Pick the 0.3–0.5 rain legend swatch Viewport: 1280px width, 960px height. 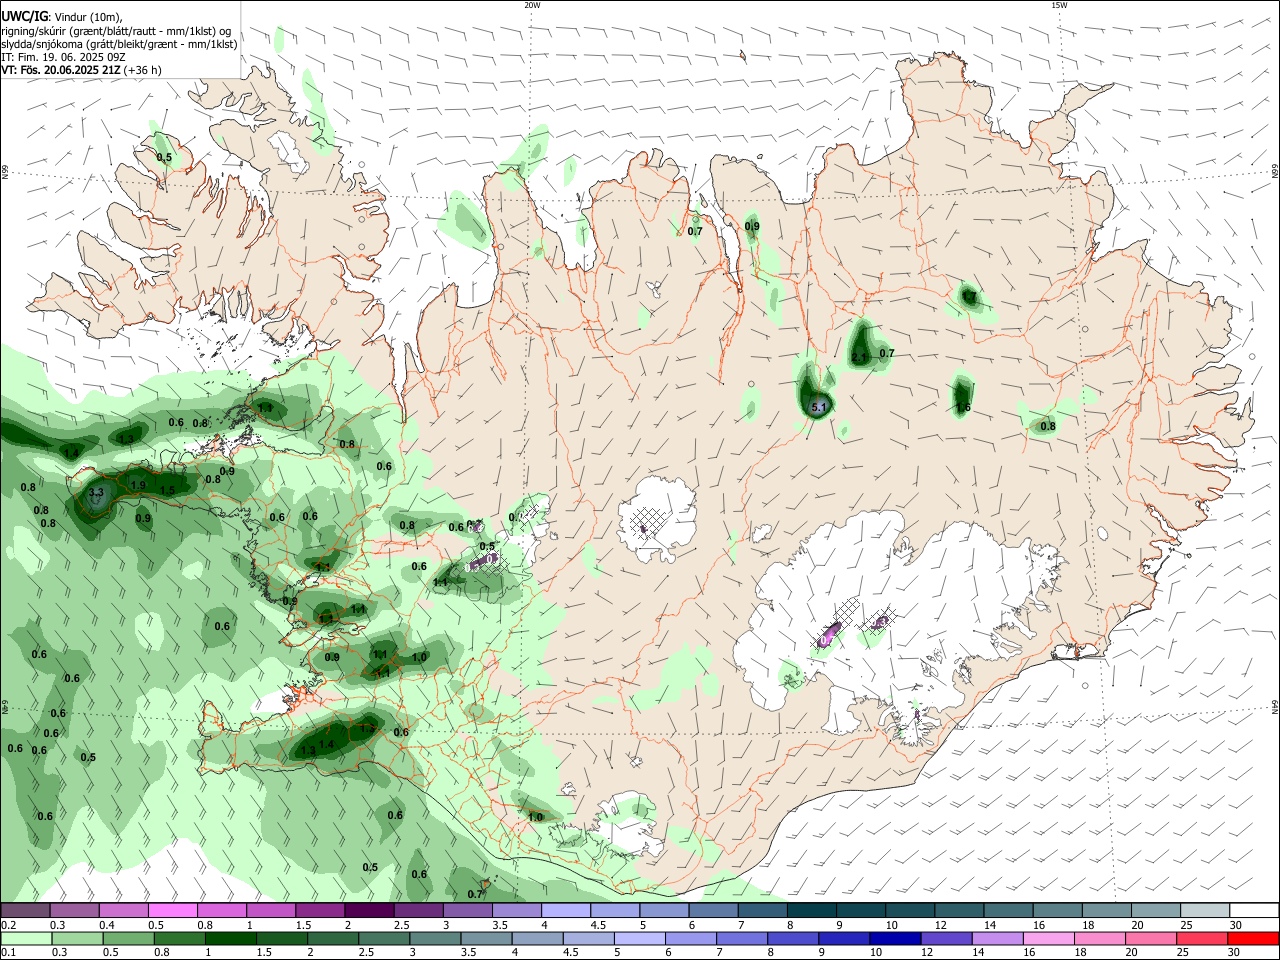(x=75, y=938)
